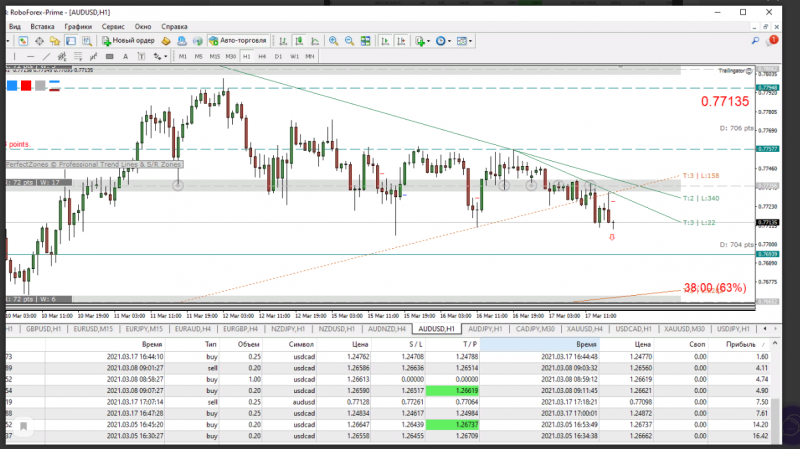Click the globe market icon
800x449 pixels.
pyautogui.click(x=197, y=41)
